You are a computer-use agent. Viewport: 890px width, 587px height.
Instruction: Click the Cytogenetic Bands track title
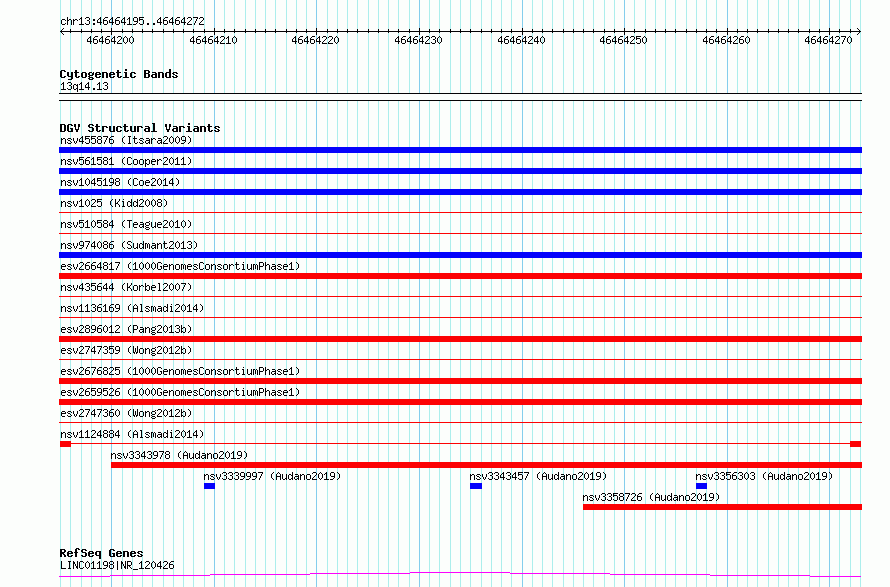119,74
